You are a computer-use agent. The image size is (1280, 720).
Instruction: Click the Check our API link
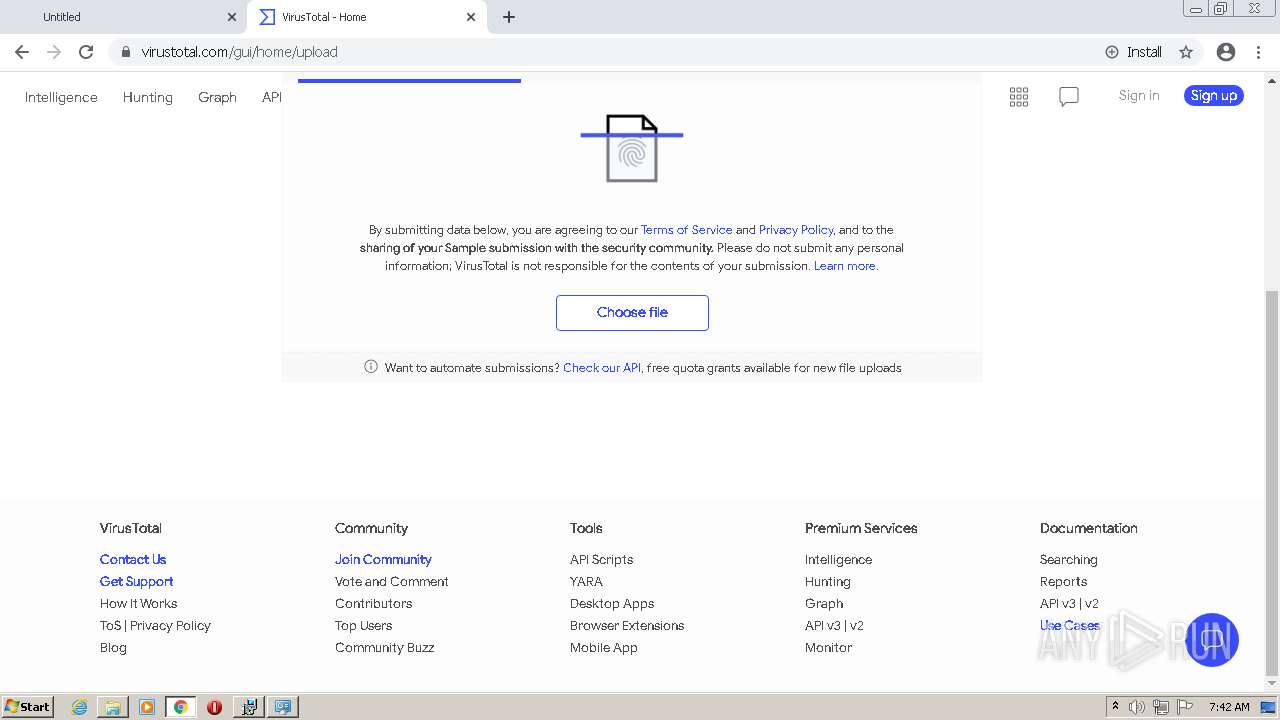click(x=602, y=368)
